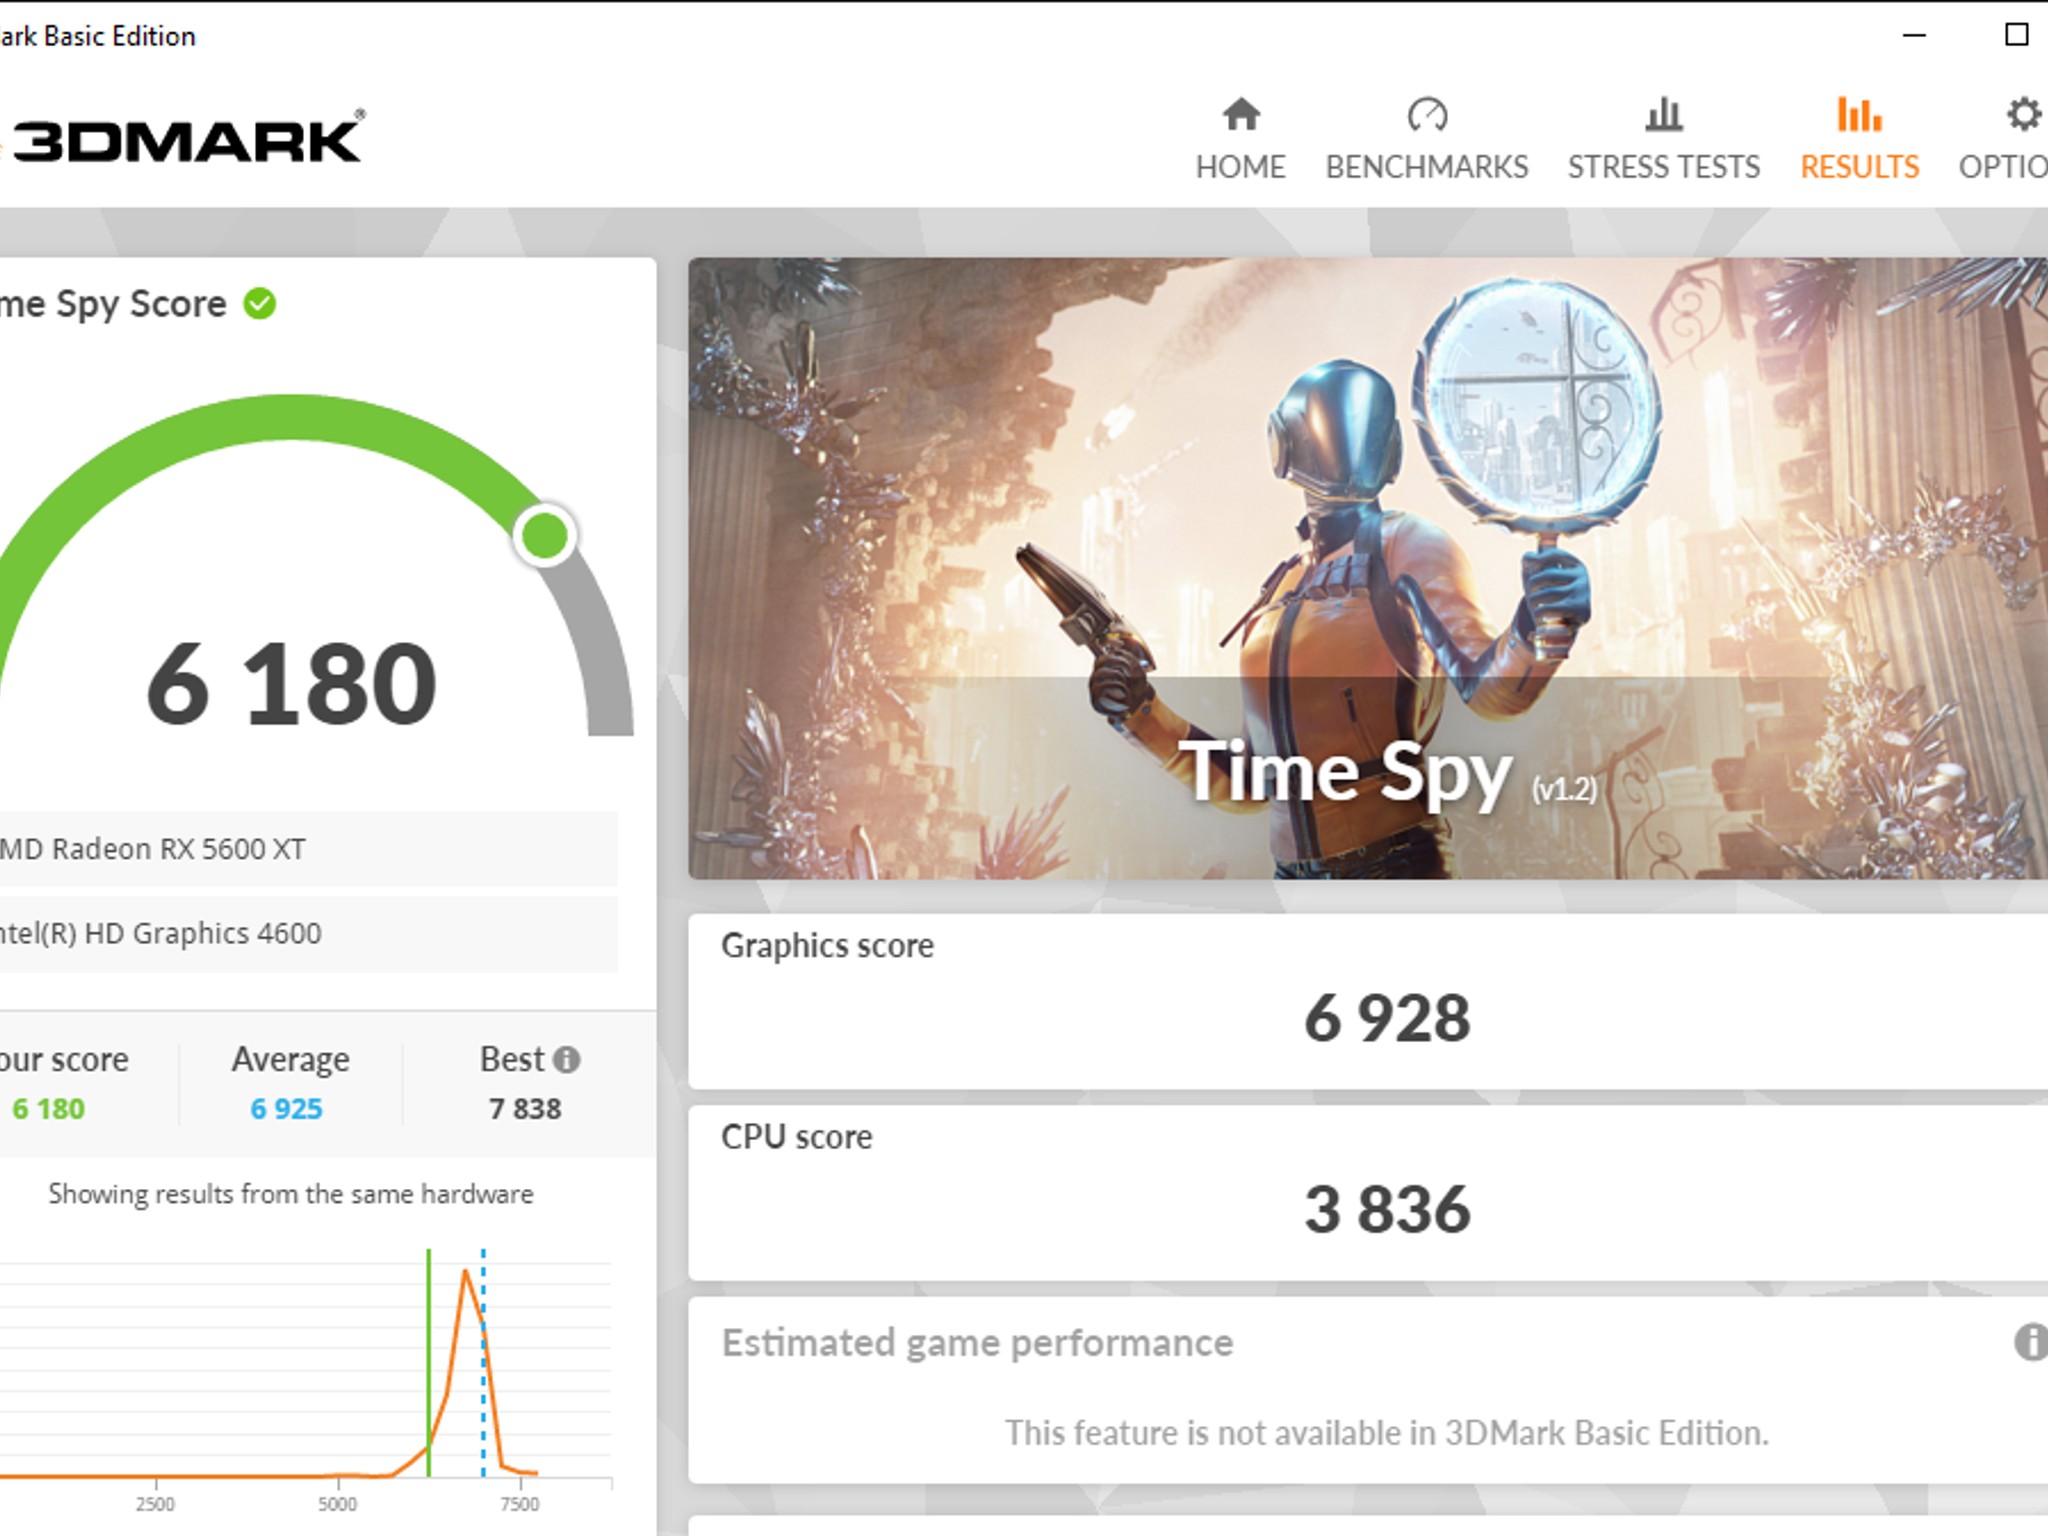Select the AMD Radeon RX 5600 XT row
2048x1536 pixels.
pyautogui.click(x=300, y=849)
